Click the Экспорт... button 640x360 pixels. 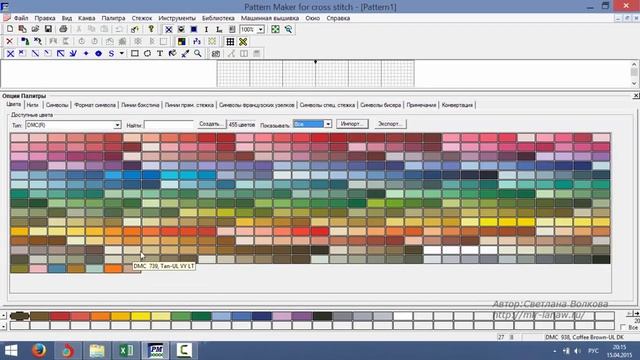click(390, 124)
